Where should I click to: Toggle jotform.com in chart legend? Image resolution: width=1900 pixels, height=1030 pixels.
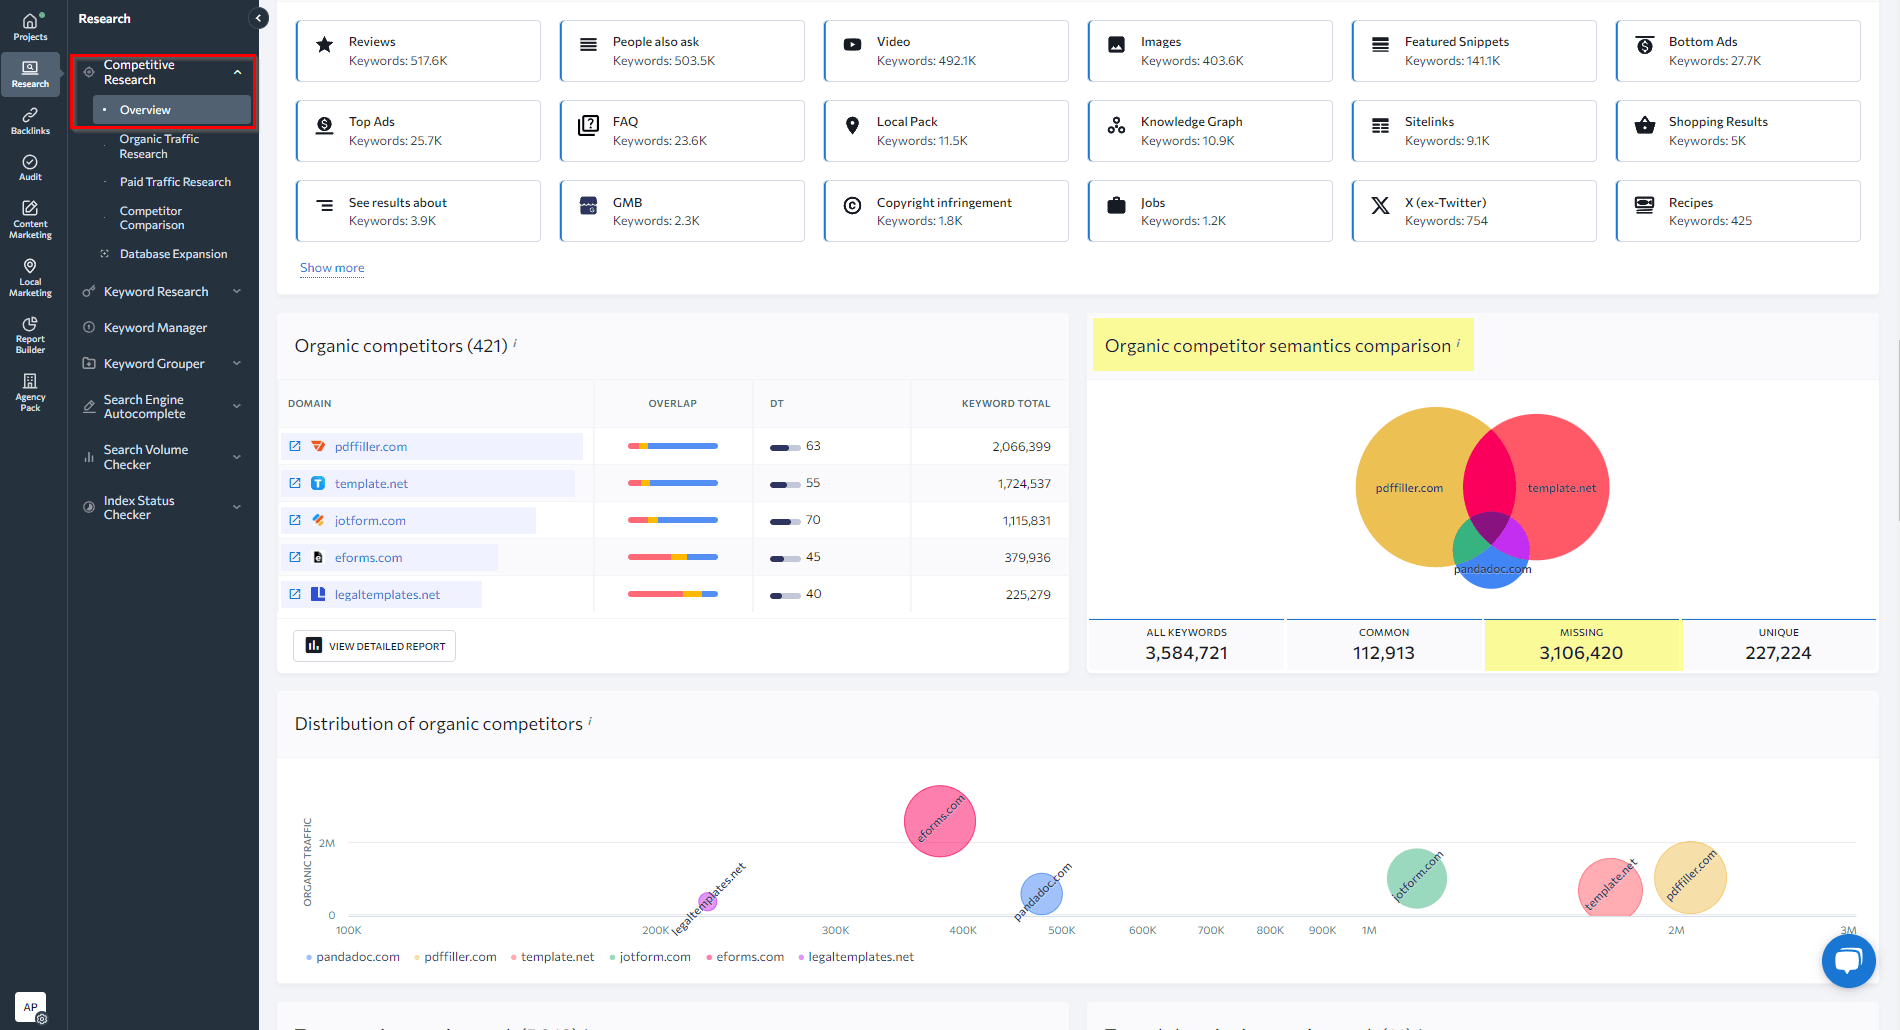click(650, 957)
